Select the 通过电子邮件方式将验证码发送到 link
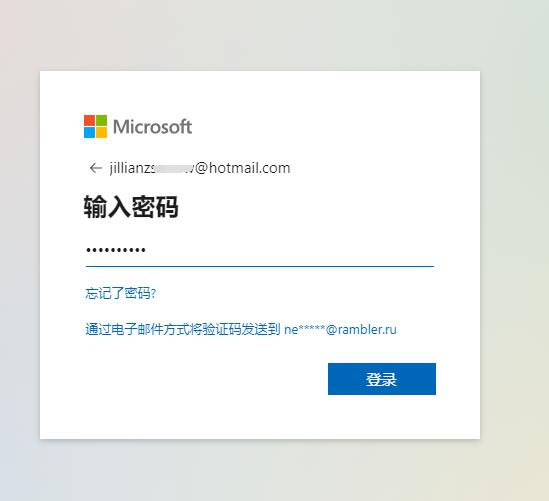Viewport: 549px width, 501px height. point(182,329)
